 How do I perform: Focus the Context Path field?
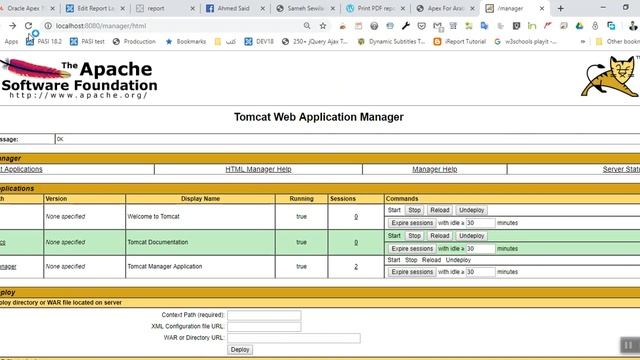[264, 315]
